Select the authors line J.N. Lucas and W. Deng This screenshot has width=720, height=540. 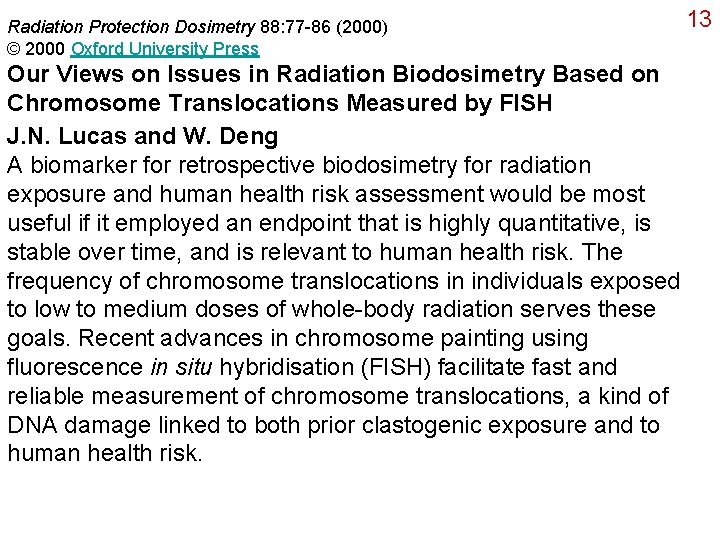tap(143, 136)
